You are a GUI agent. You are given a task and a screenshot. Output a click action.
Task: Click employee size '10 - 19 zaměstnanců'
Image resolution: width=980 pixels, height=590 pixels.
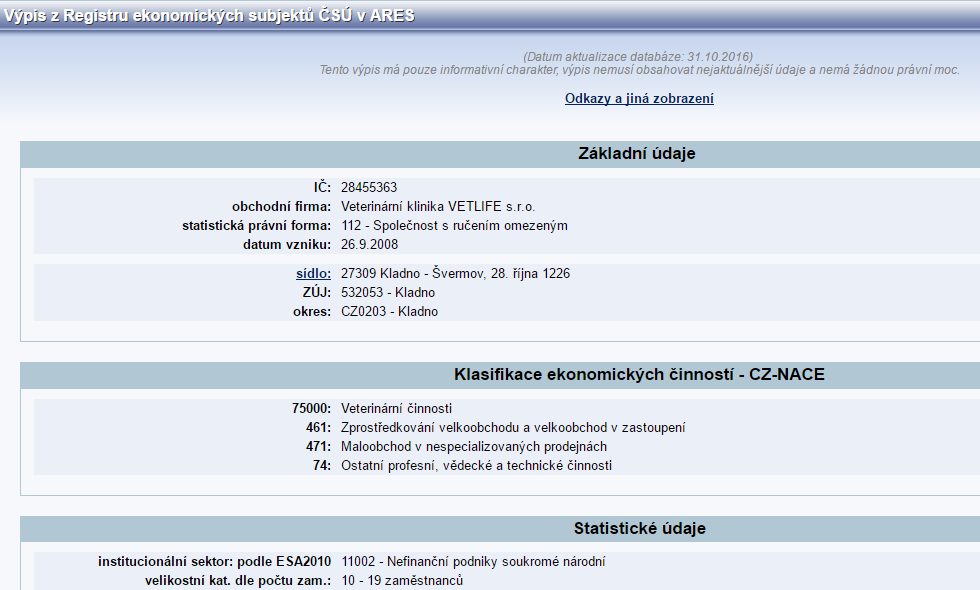tap(402, 580)
